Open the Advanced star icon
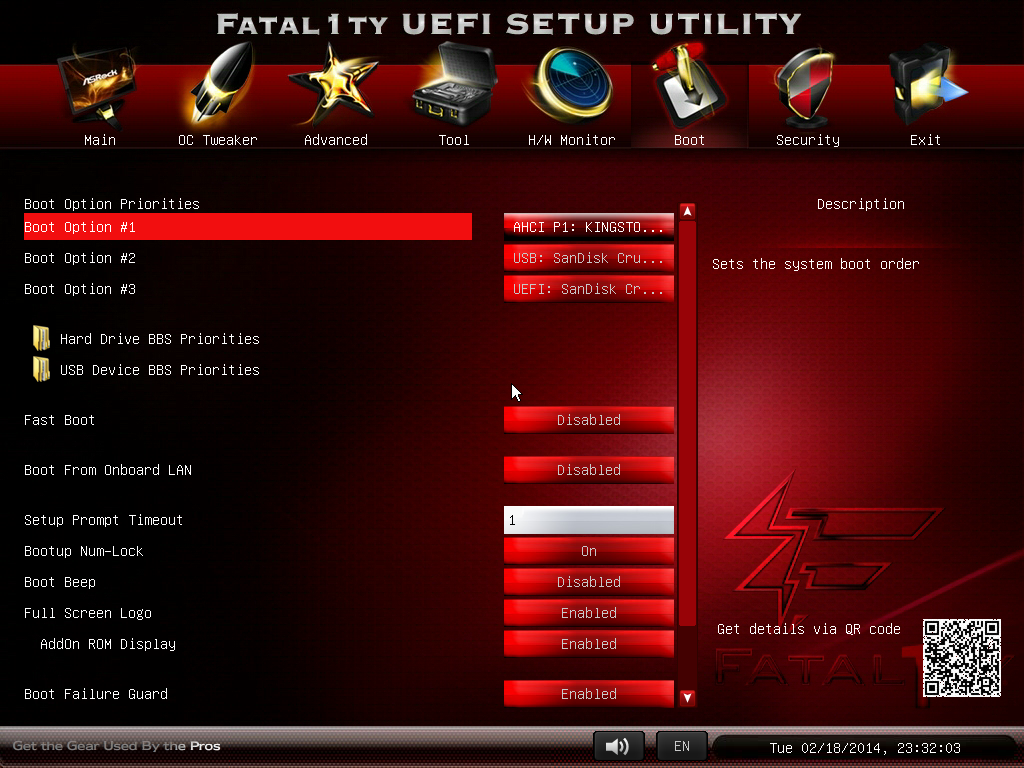This screenshot has height=768, width=1024. [335, 90]
